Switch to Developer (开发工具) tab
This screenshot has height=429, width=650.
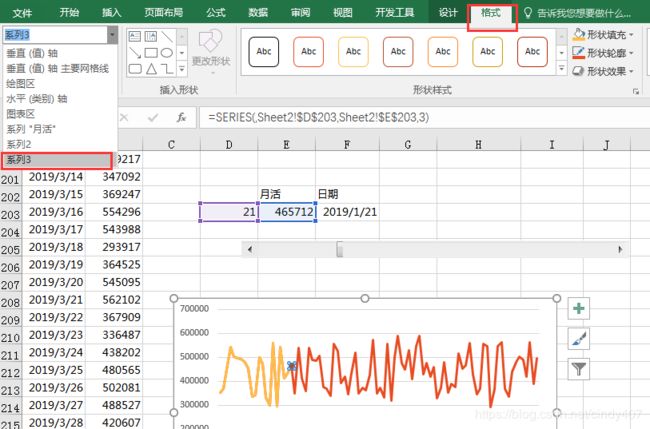(395, 12)
